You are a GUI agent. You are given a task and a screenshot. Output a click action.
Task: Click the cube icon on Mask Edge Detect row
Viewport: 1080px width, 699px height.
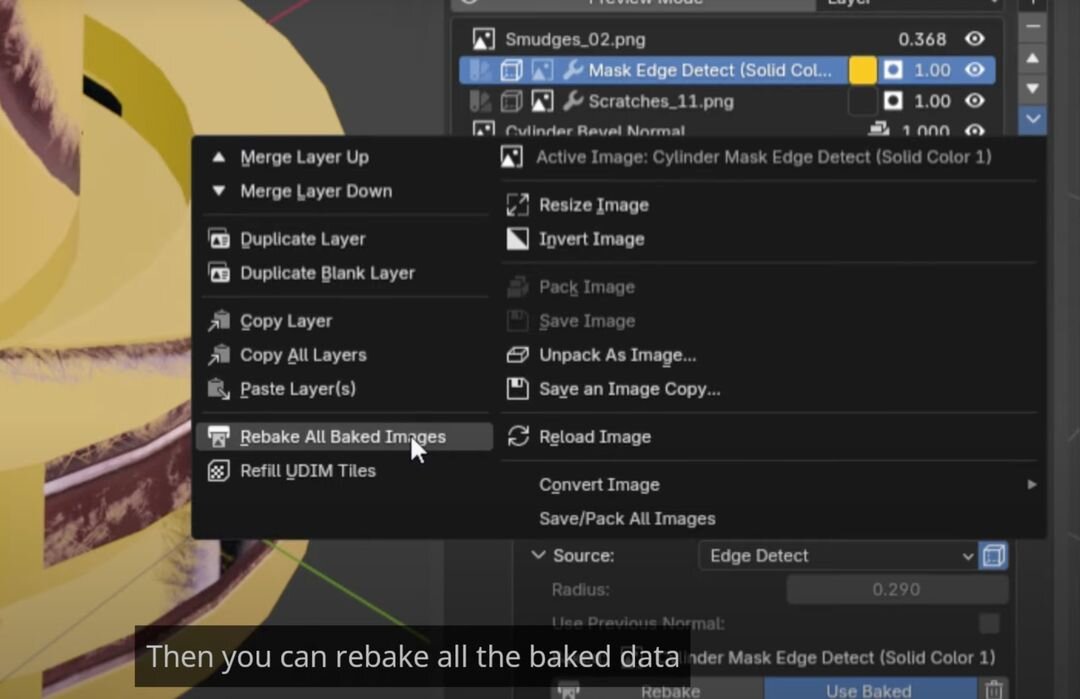[x=511, y=70]
